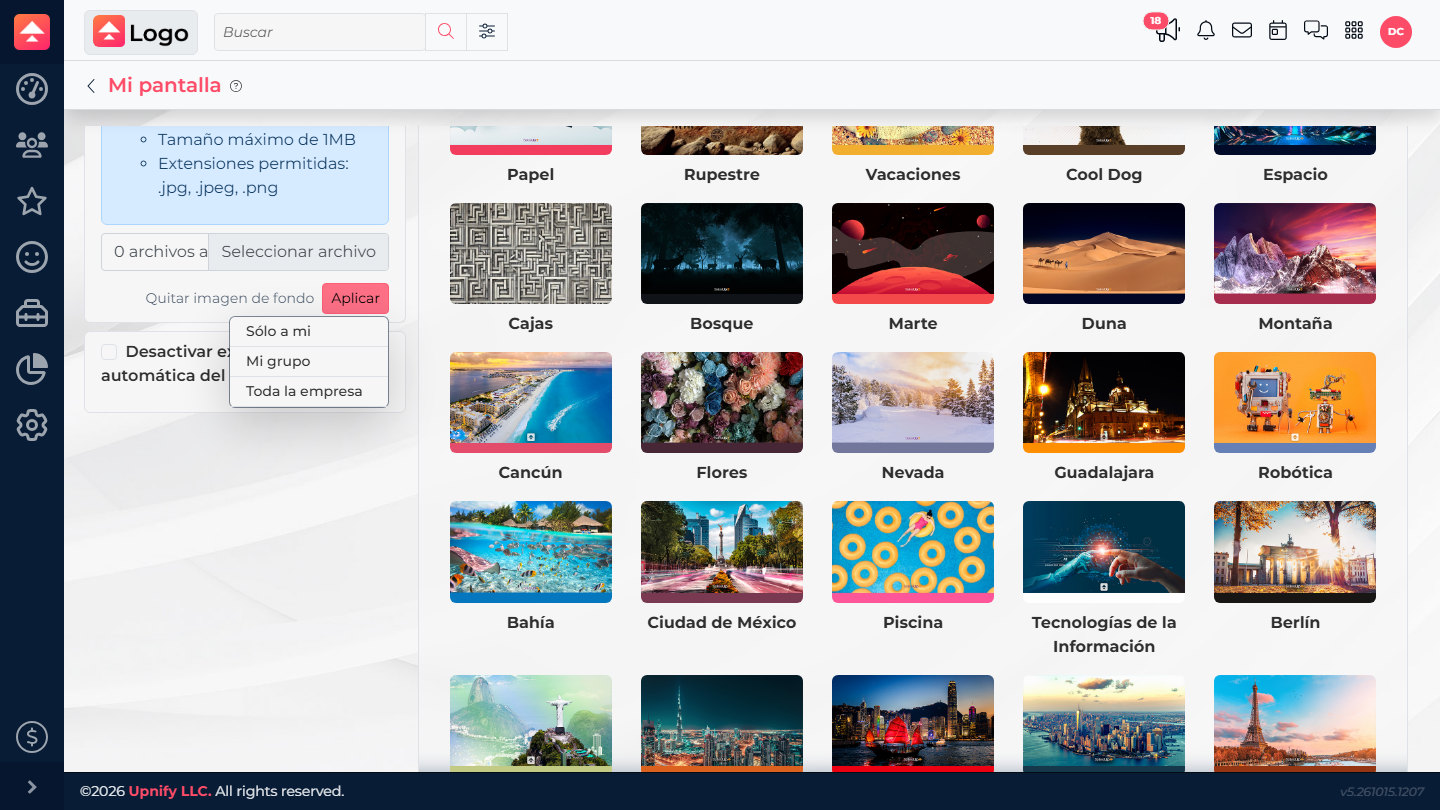Open the chat bubbles icon

pyautogui.click(x=1316, y=31)
